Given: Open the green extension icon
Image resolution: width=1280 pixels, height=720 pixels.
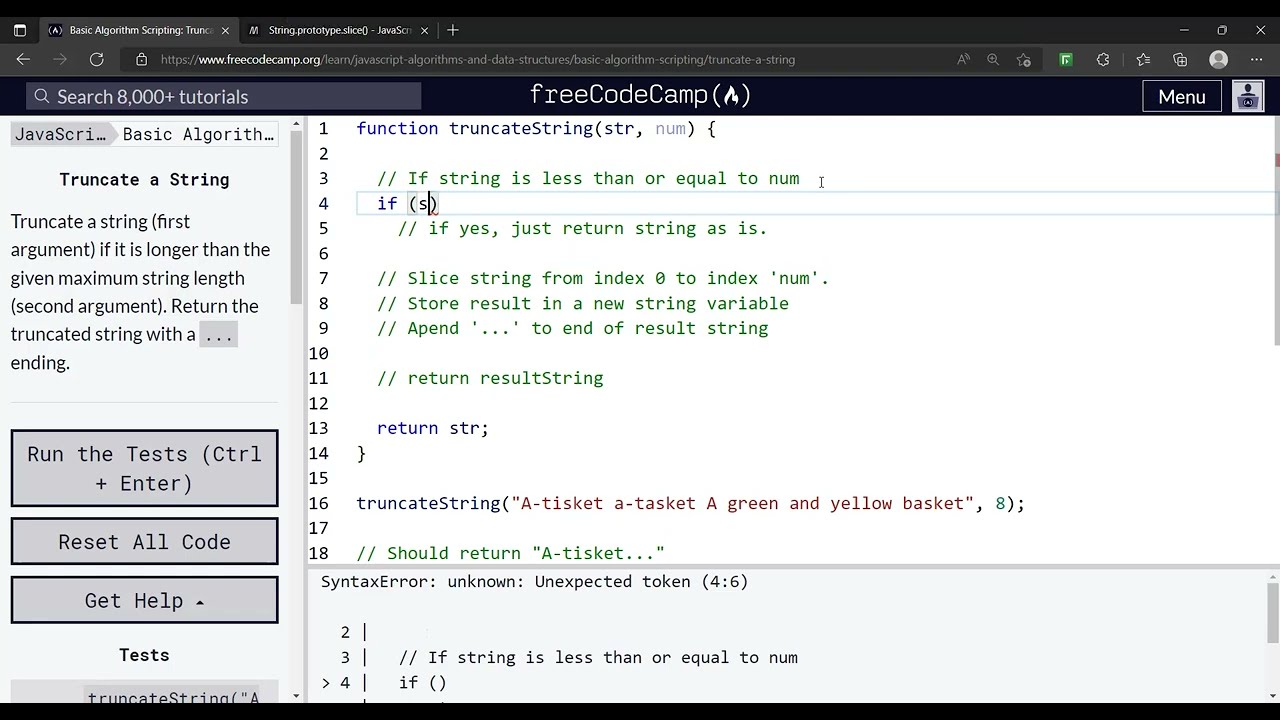Looking at the screenshot, I should pos(1066,60).
